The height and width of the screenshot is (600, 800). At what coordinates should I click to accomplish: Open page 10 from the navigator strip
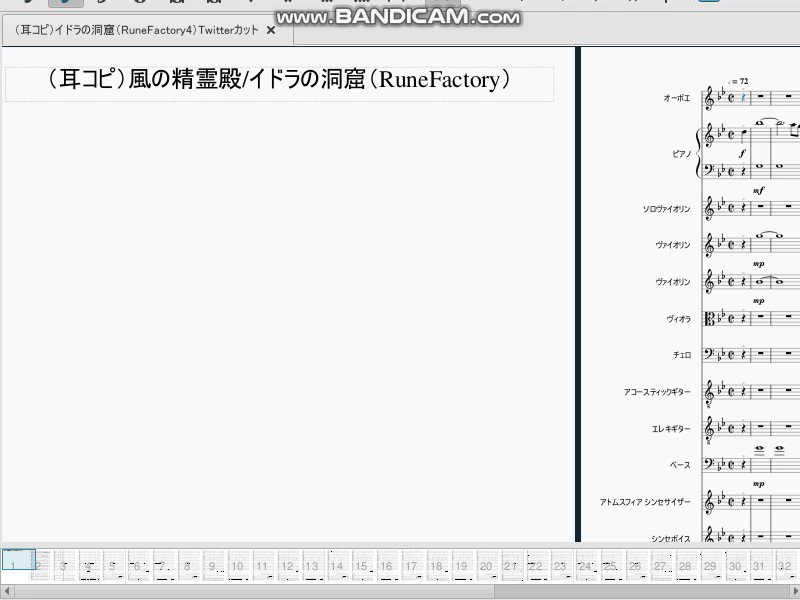pyautogui.click(x=237, y=565)
